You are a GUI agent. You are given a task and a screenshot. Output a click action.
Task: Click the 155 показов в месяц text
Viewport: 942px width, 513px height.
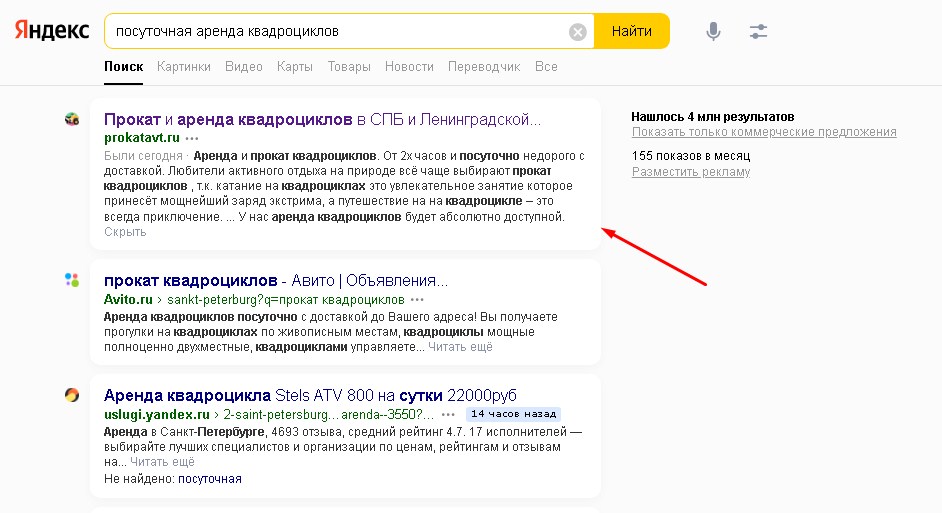(x=691, y=156)
